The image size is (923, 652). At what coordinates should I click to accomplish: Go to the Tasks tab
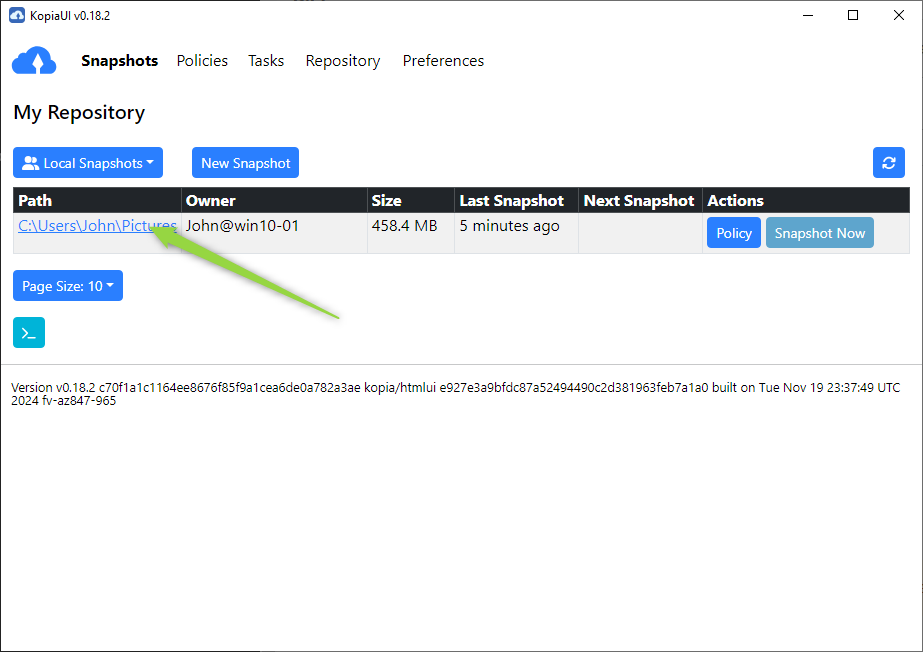click(x=266, y=61)
